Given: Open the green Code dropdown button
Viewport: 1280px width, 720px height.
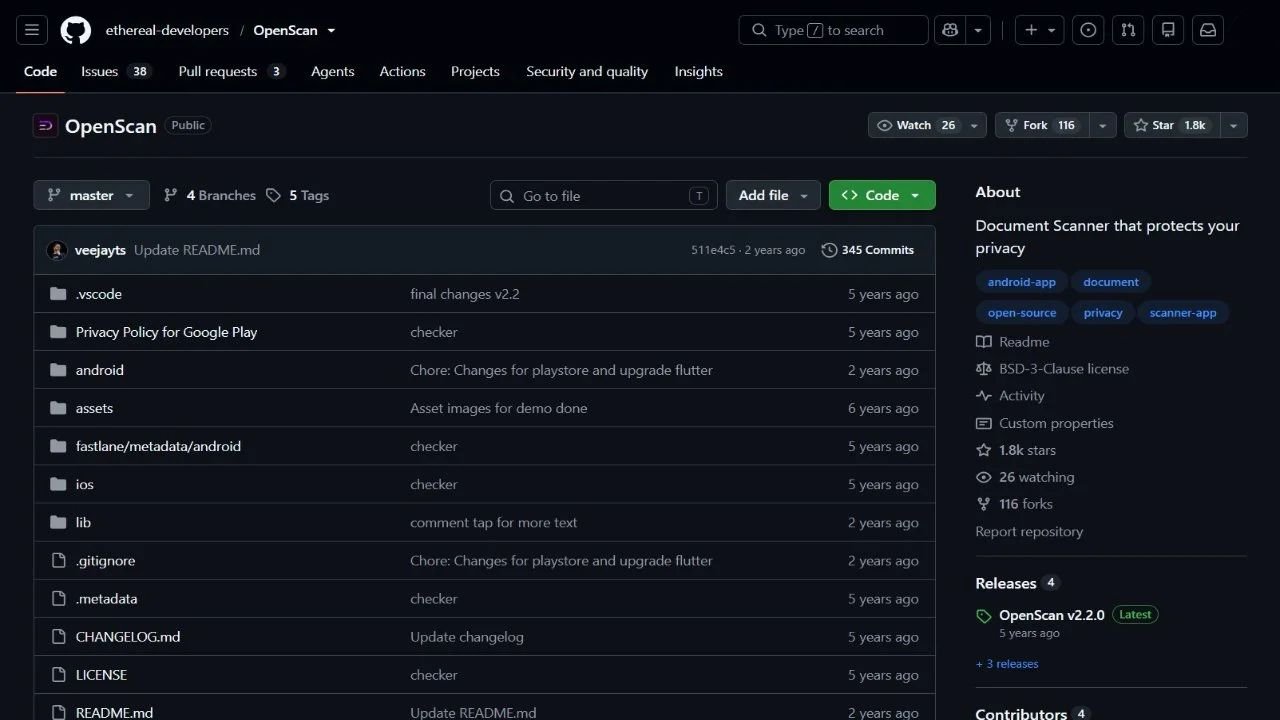Looking at the screenshot, I should pyautogui.click(x=882, y=195).
